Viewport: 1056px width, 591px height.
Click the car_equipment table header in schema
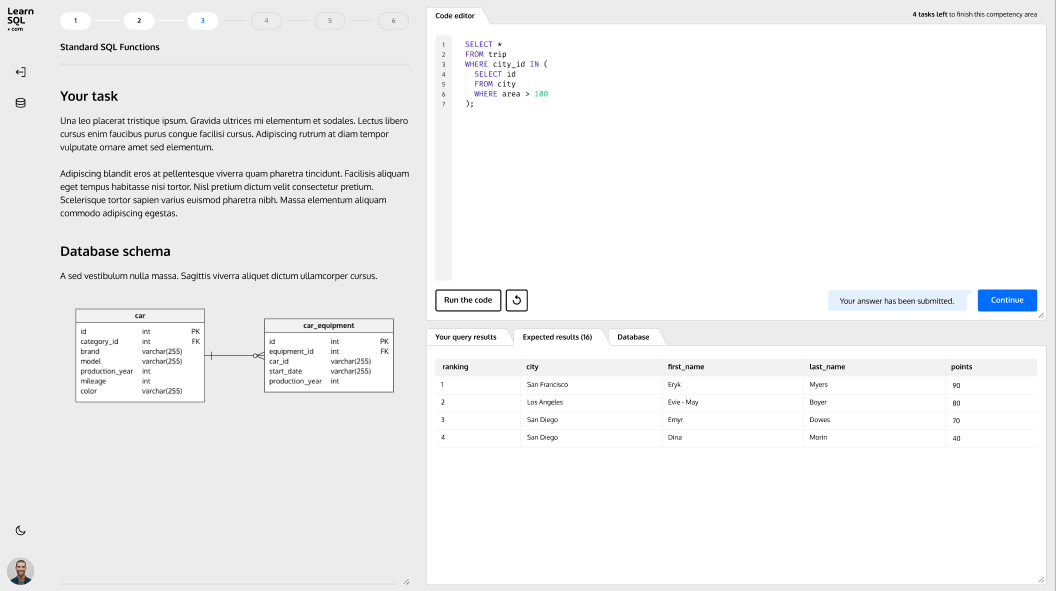click(329, 326)
